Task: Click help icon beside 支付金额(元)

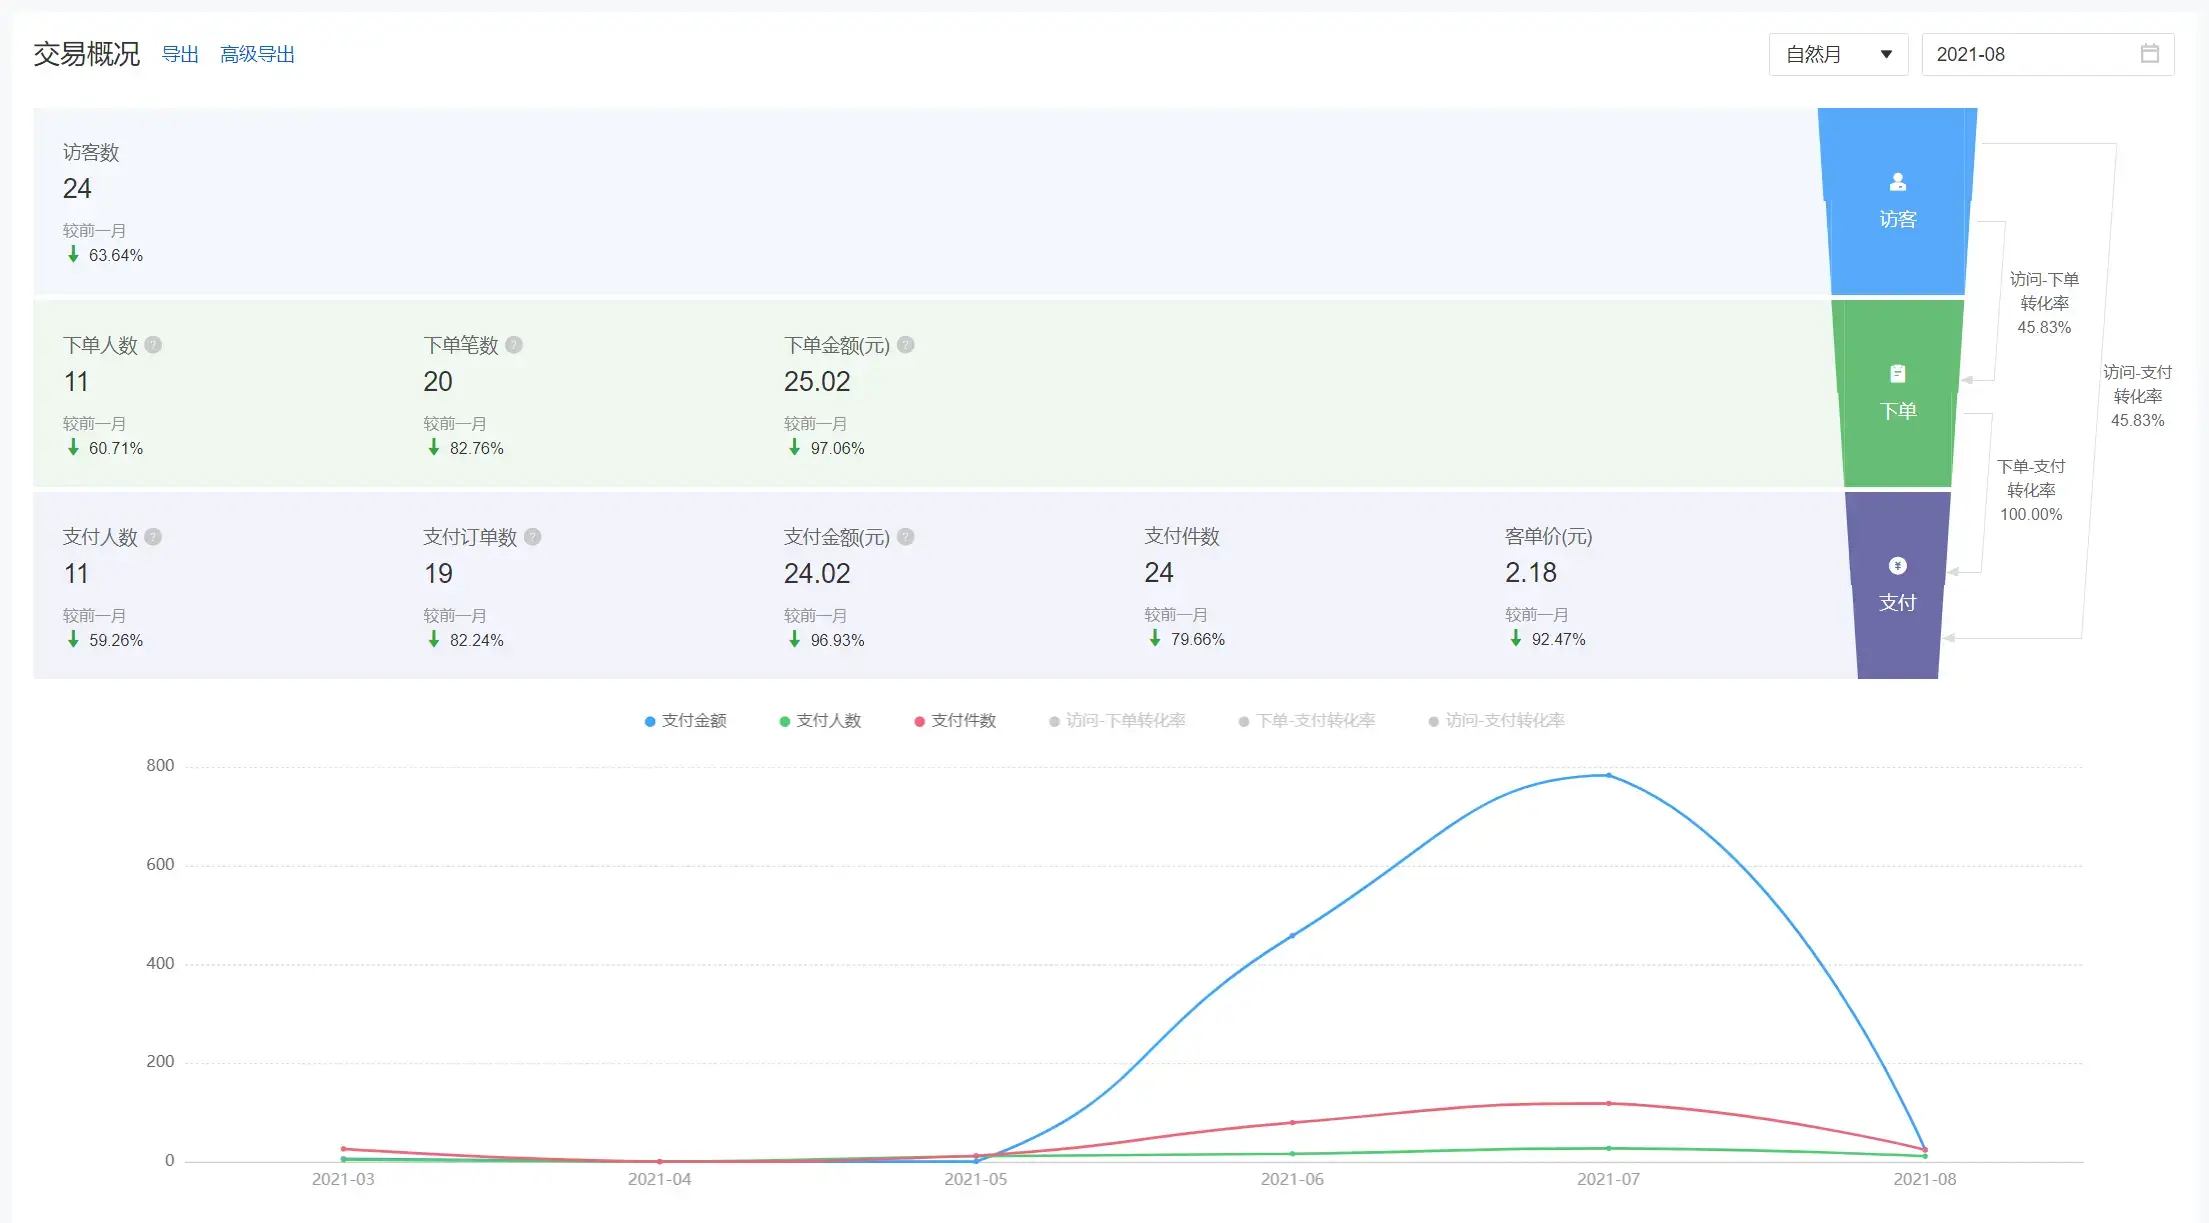Action: tap(906, 537)
